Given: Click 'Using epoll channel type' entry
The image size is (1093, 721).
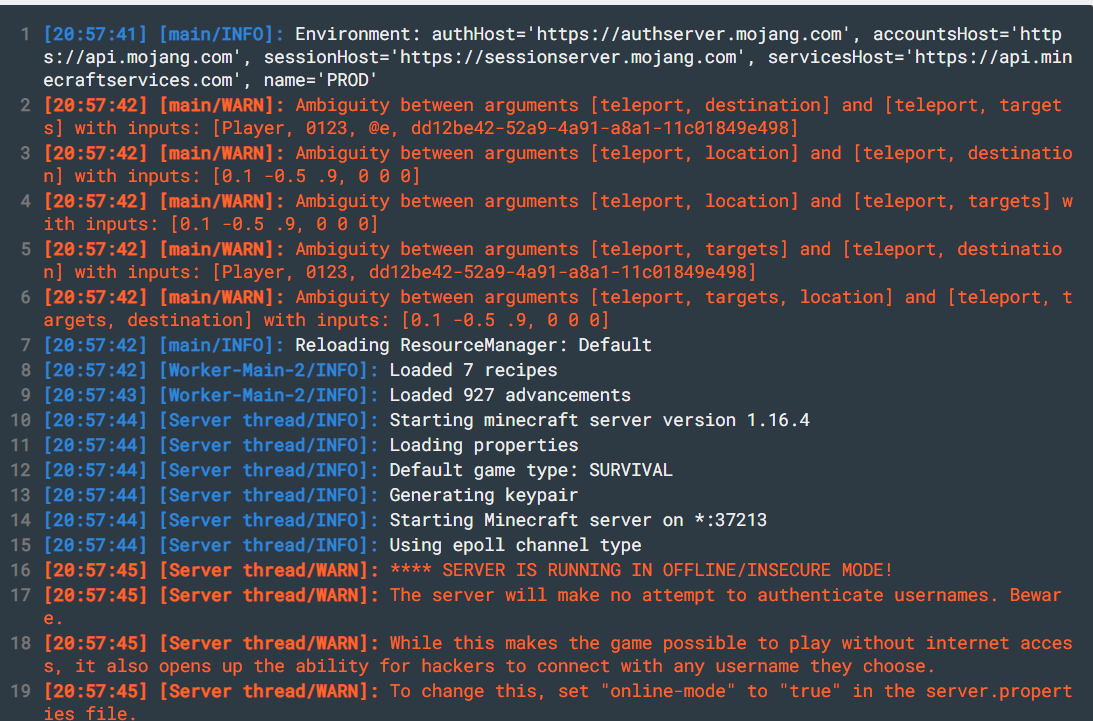Looking at the screenshot, I should tap(515, 545).
